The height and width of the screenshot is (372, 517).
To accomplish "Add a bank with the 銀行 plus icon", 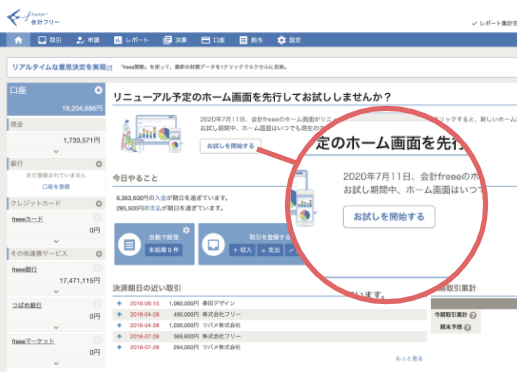I will tap(99, 164).
